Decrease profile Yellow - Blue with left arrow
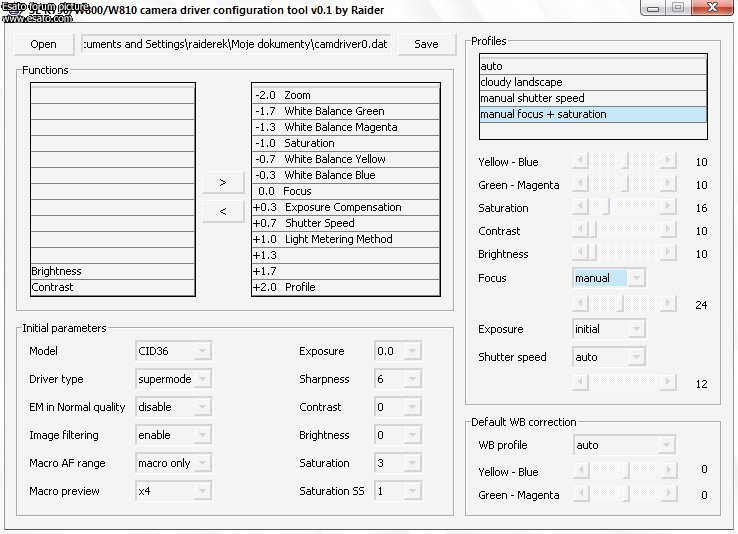Image resolution: width=738 pixels, height=534 pixels. [x=580, y=161]
